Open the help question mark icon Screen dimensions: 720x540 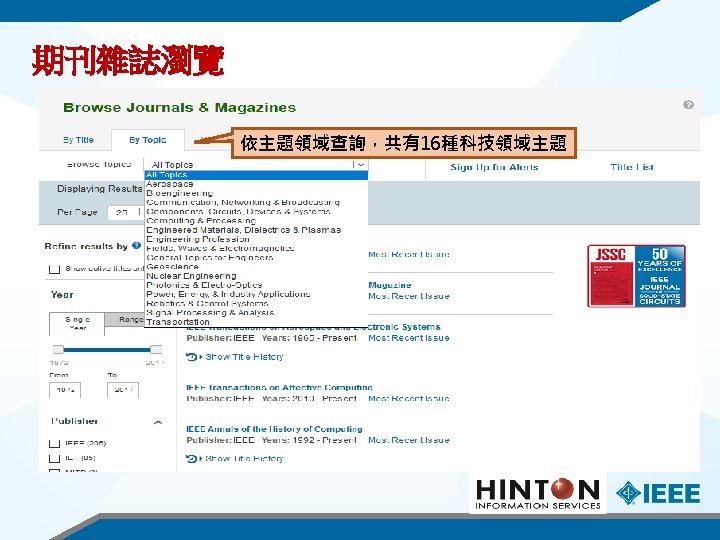pos(688,105)
